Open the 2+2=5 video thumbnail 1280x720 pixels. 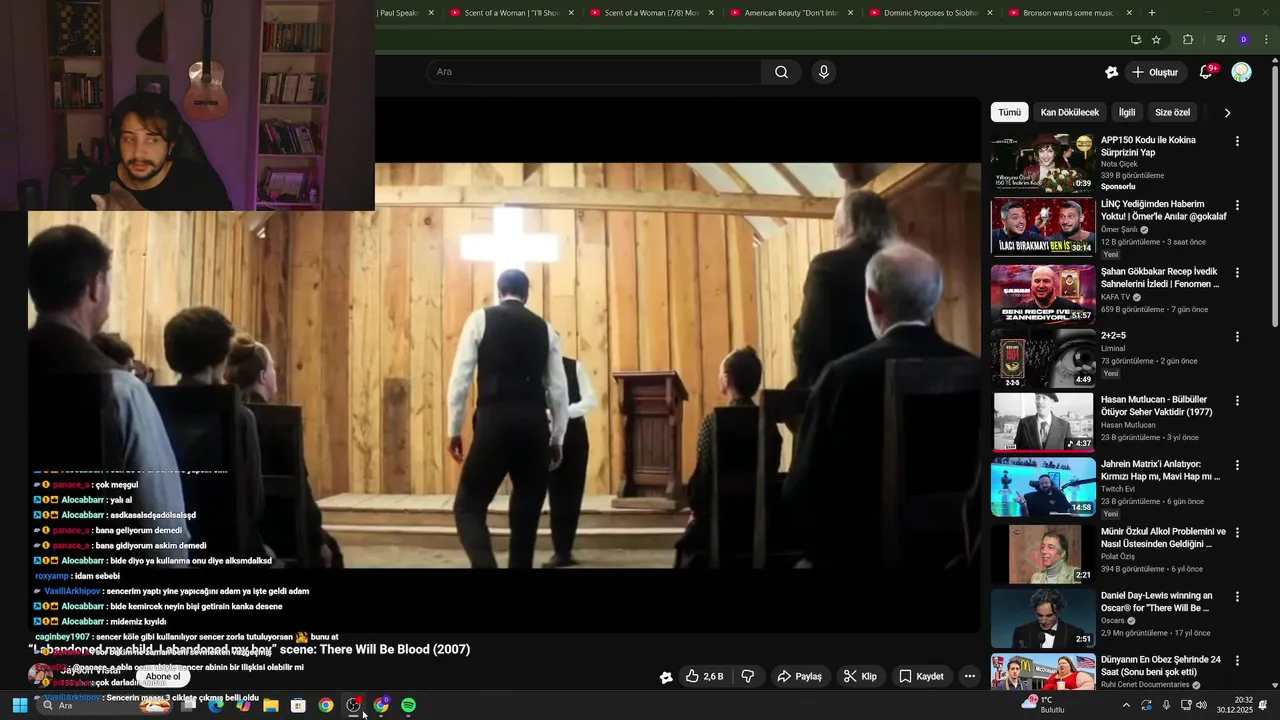tap(1042, 358)
